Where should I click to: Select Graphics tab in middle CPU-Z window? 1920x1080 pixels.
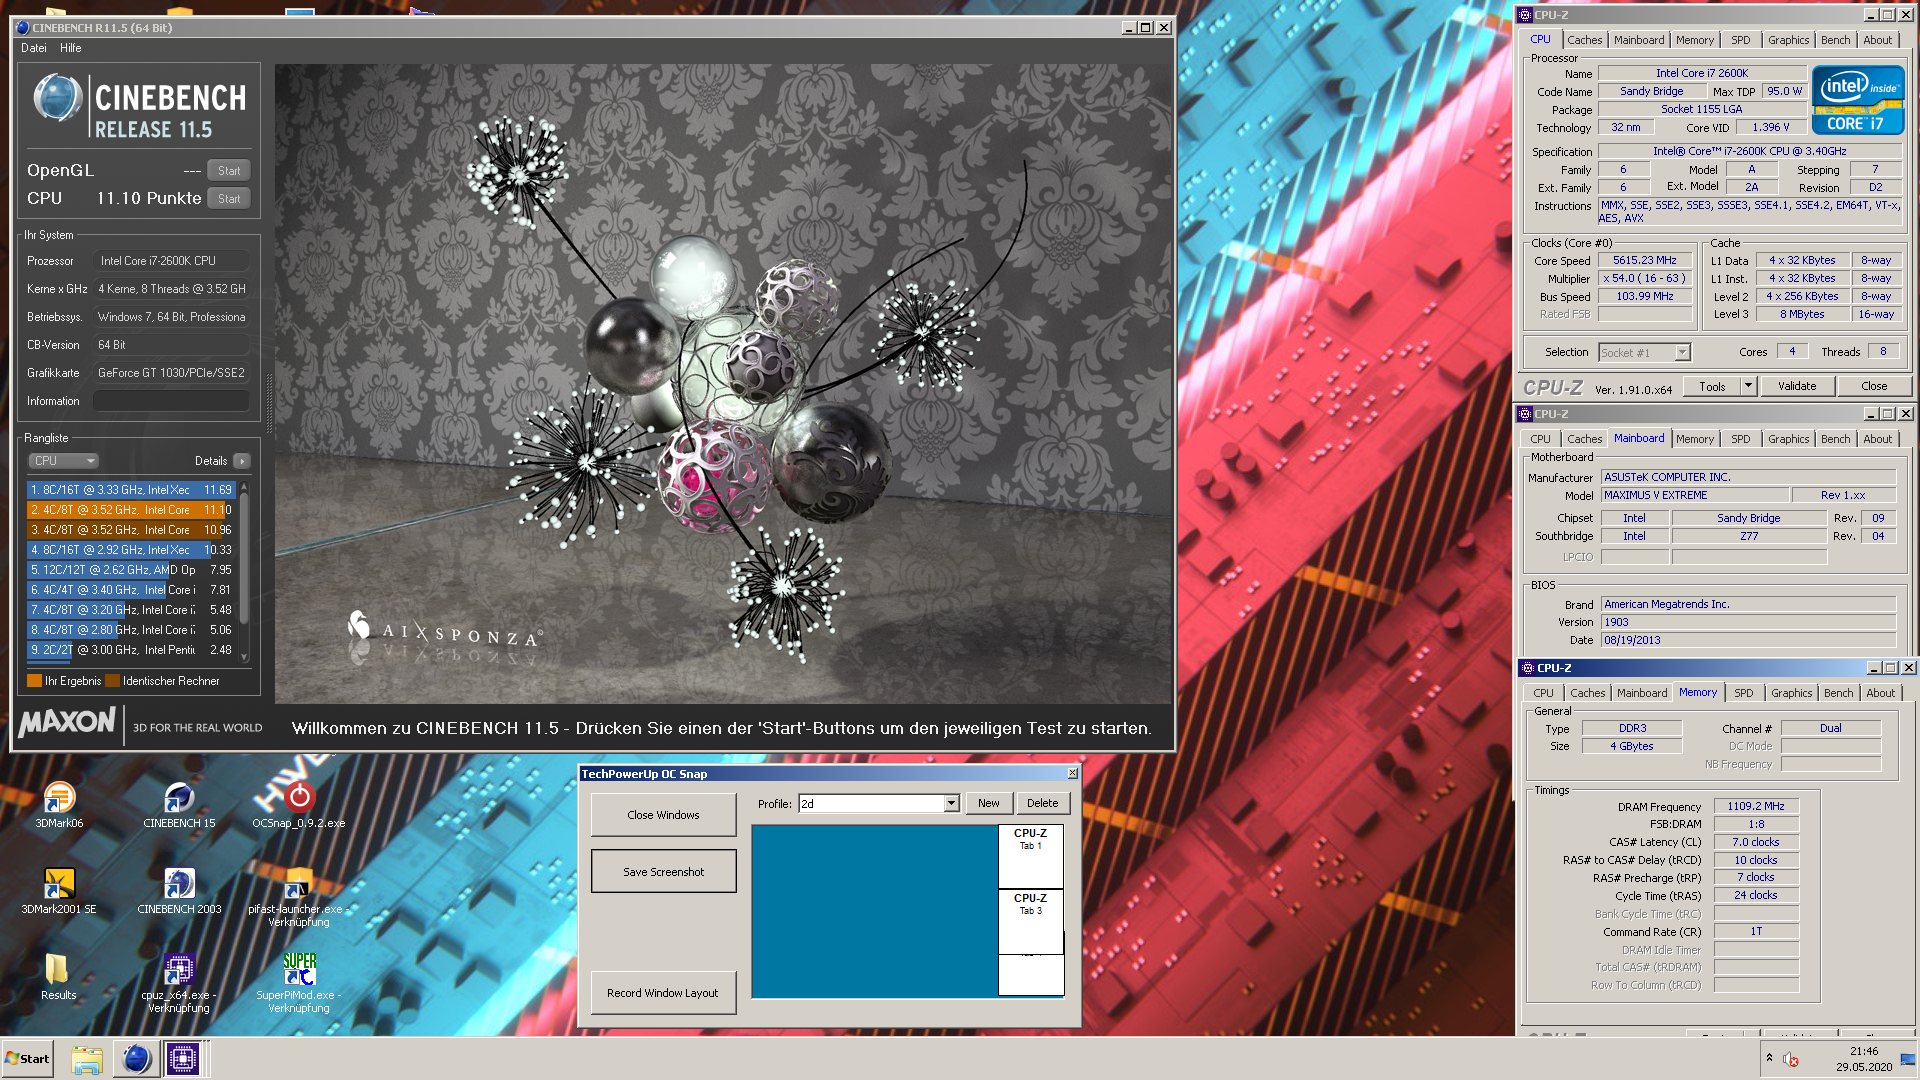(x=1788, y=439)
